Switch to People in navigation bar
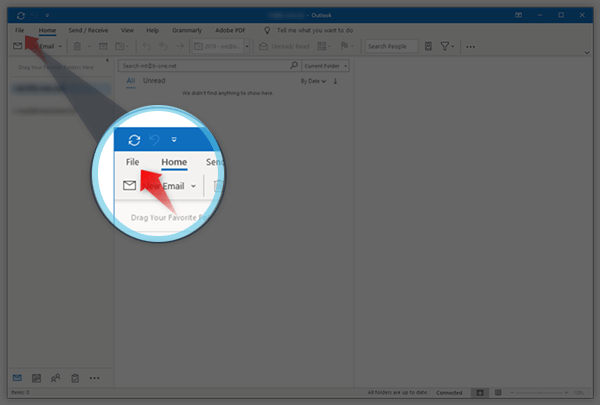This screenshot has height=405, width=600. 55,378
